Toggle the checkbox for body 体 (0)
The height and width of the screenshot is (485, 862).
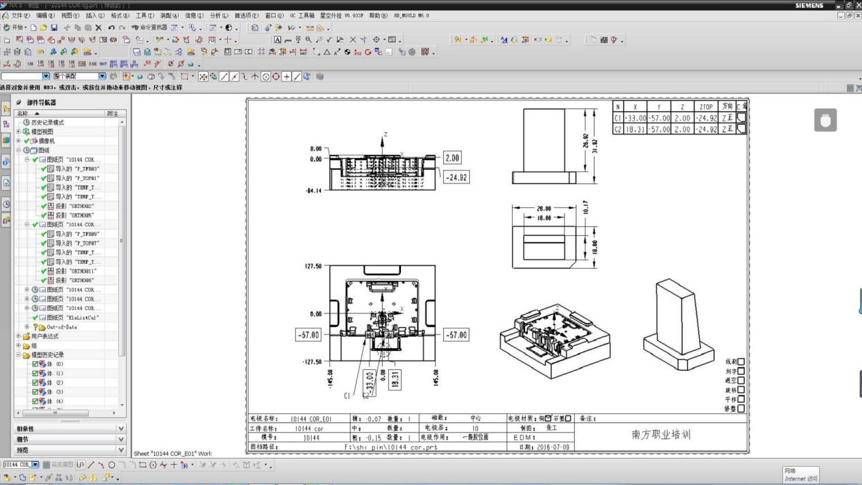click(35, 364)
